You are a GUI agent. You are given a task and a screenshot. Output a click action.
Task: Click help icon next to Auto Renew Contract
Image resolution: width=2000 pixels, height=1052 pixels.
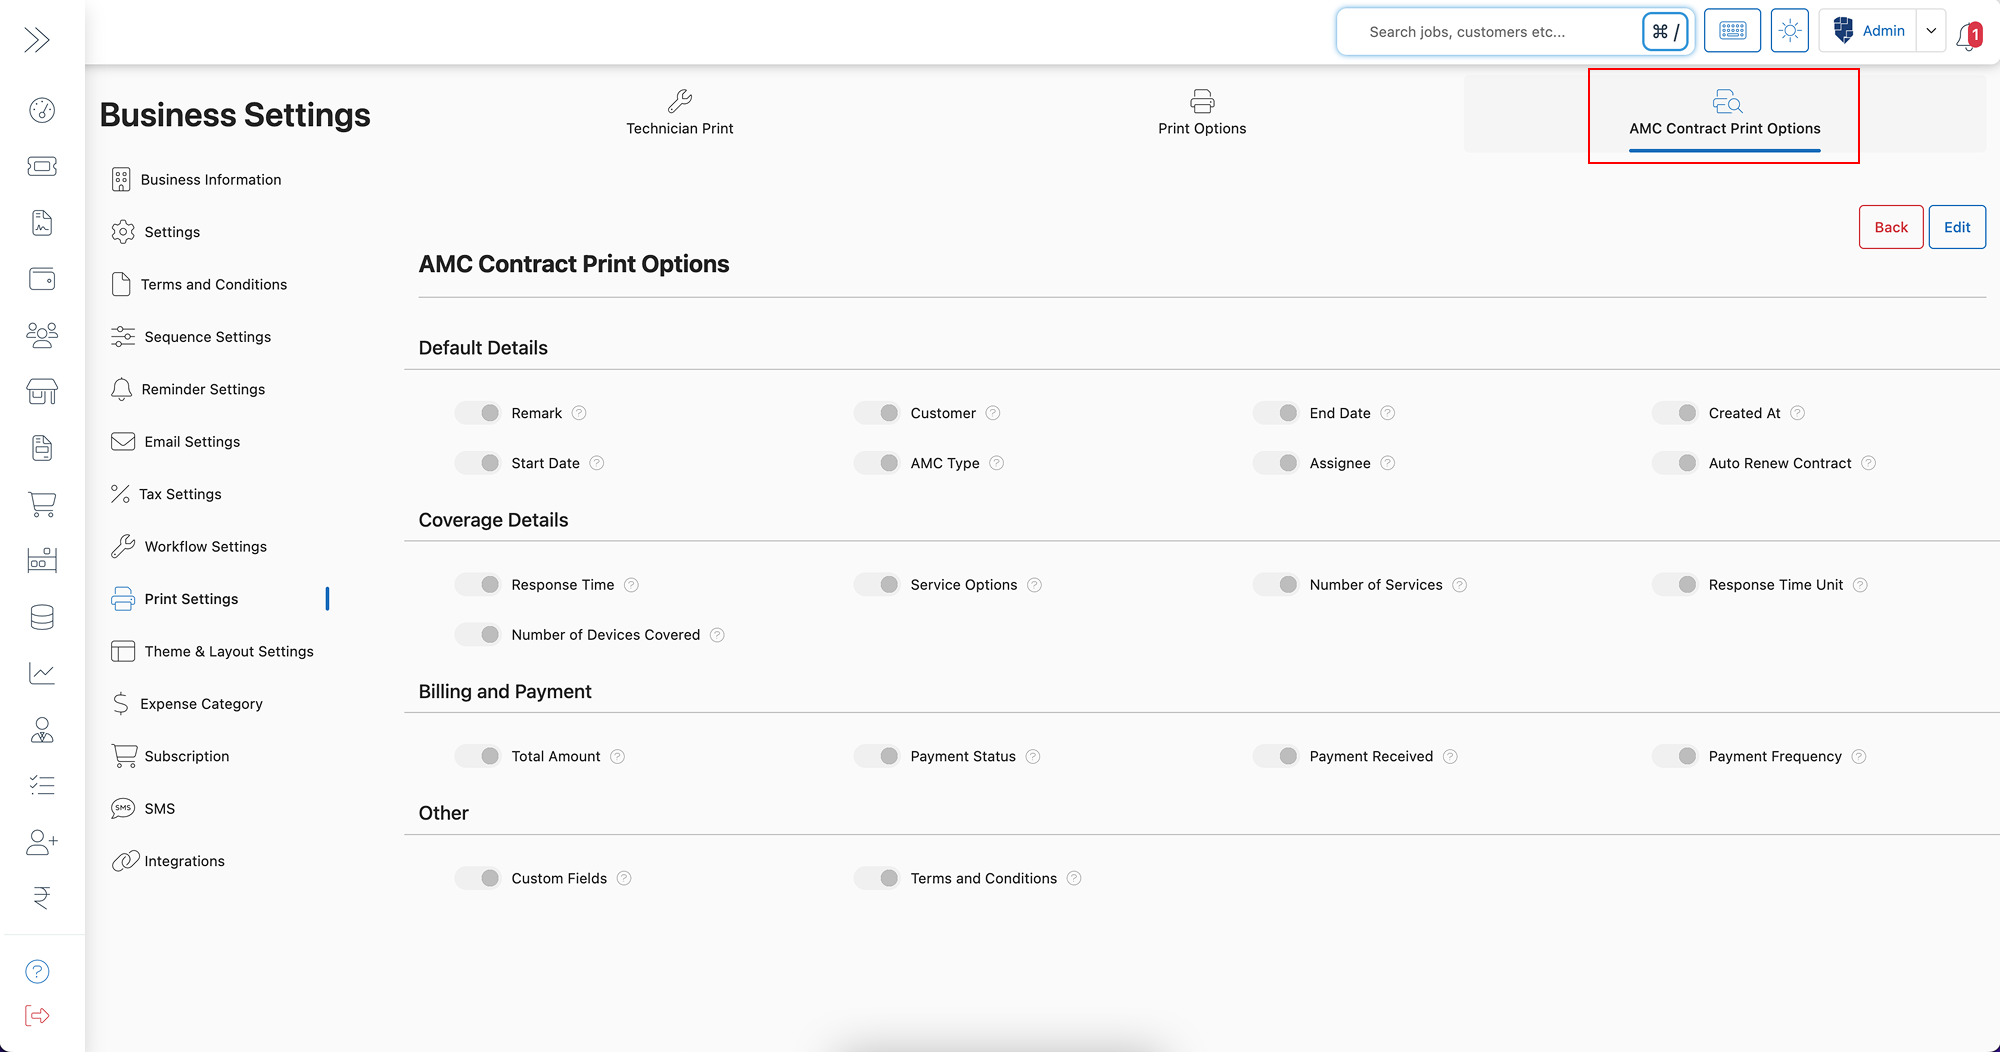(1868, 463)
